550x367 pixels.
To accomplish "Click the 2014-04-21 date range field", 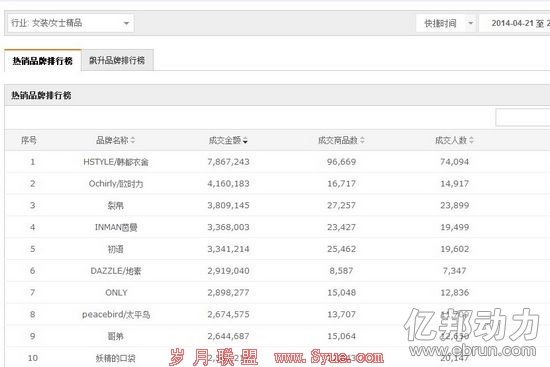I will tap(515, 23).
